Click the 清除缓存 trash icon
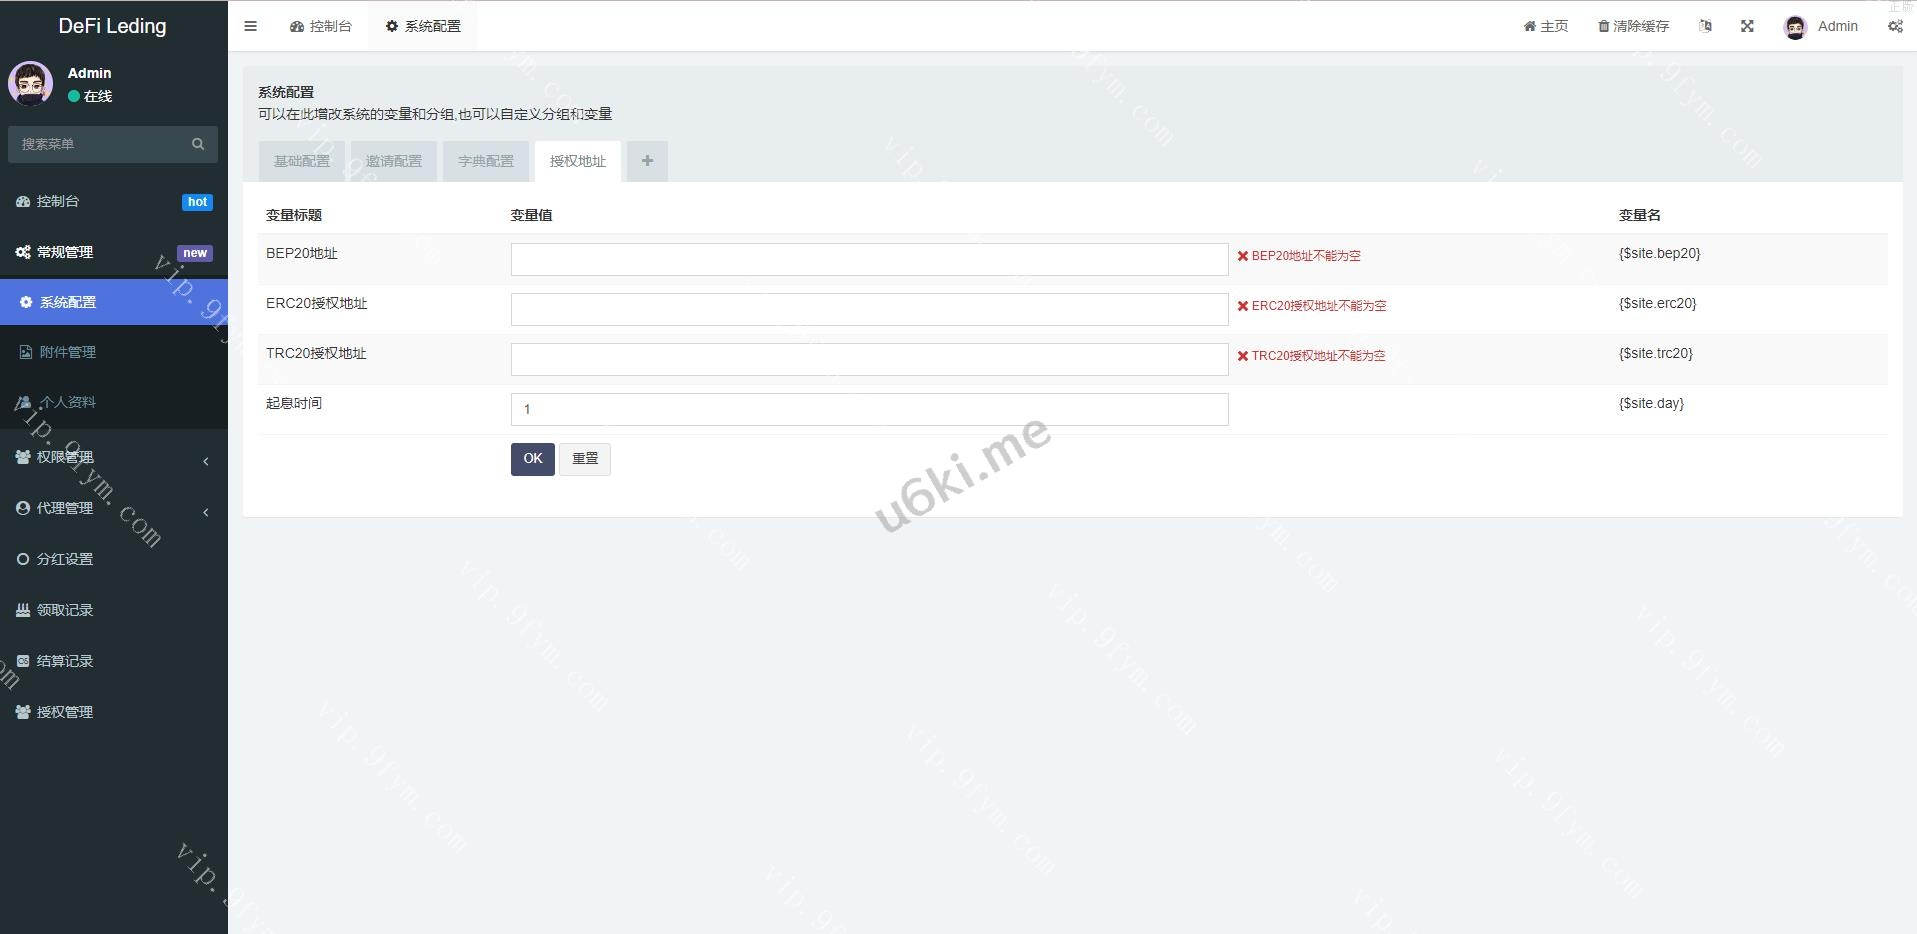 [x=1603, y=26]
